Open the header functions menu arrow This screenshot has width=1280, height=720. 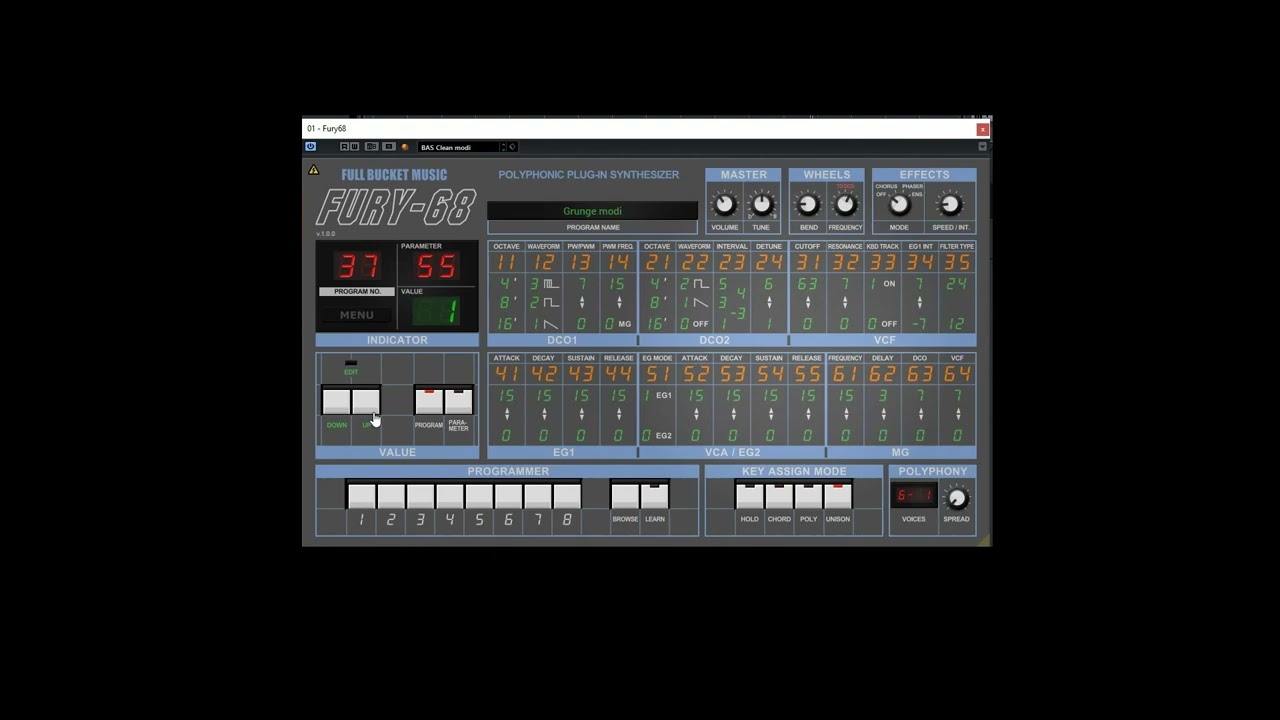click(x=983, y=147)
